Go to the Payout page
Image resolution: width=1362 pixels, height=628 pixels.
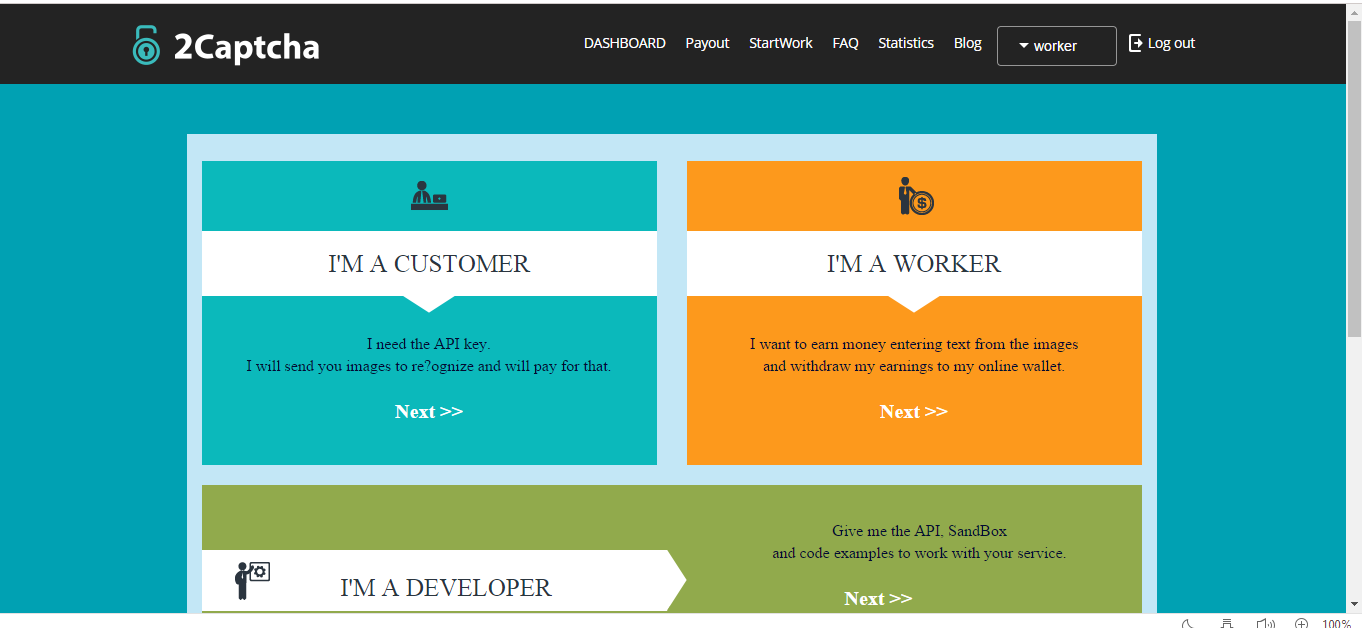tap(707, 43)
